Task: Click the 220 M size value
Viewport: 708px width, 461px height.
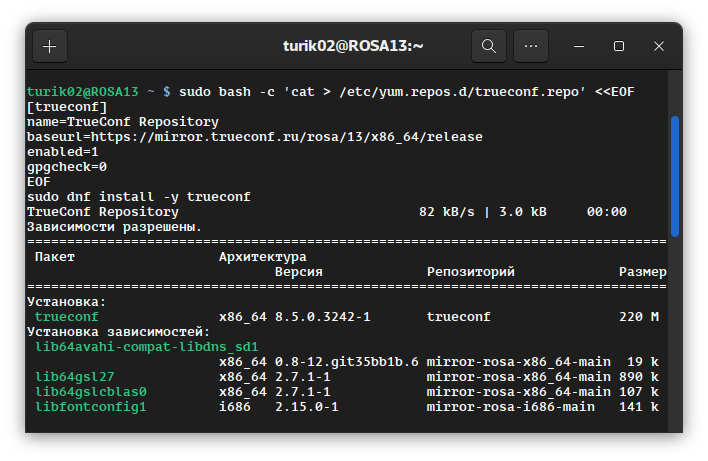Action: [639, 317]
